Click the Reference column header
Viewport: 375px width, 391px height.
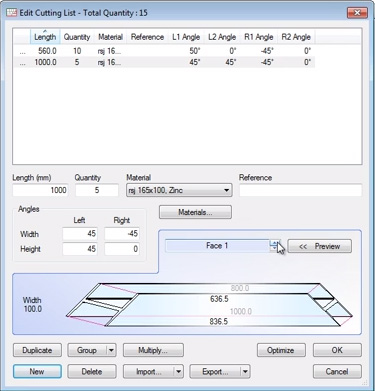tap(147, 37)
